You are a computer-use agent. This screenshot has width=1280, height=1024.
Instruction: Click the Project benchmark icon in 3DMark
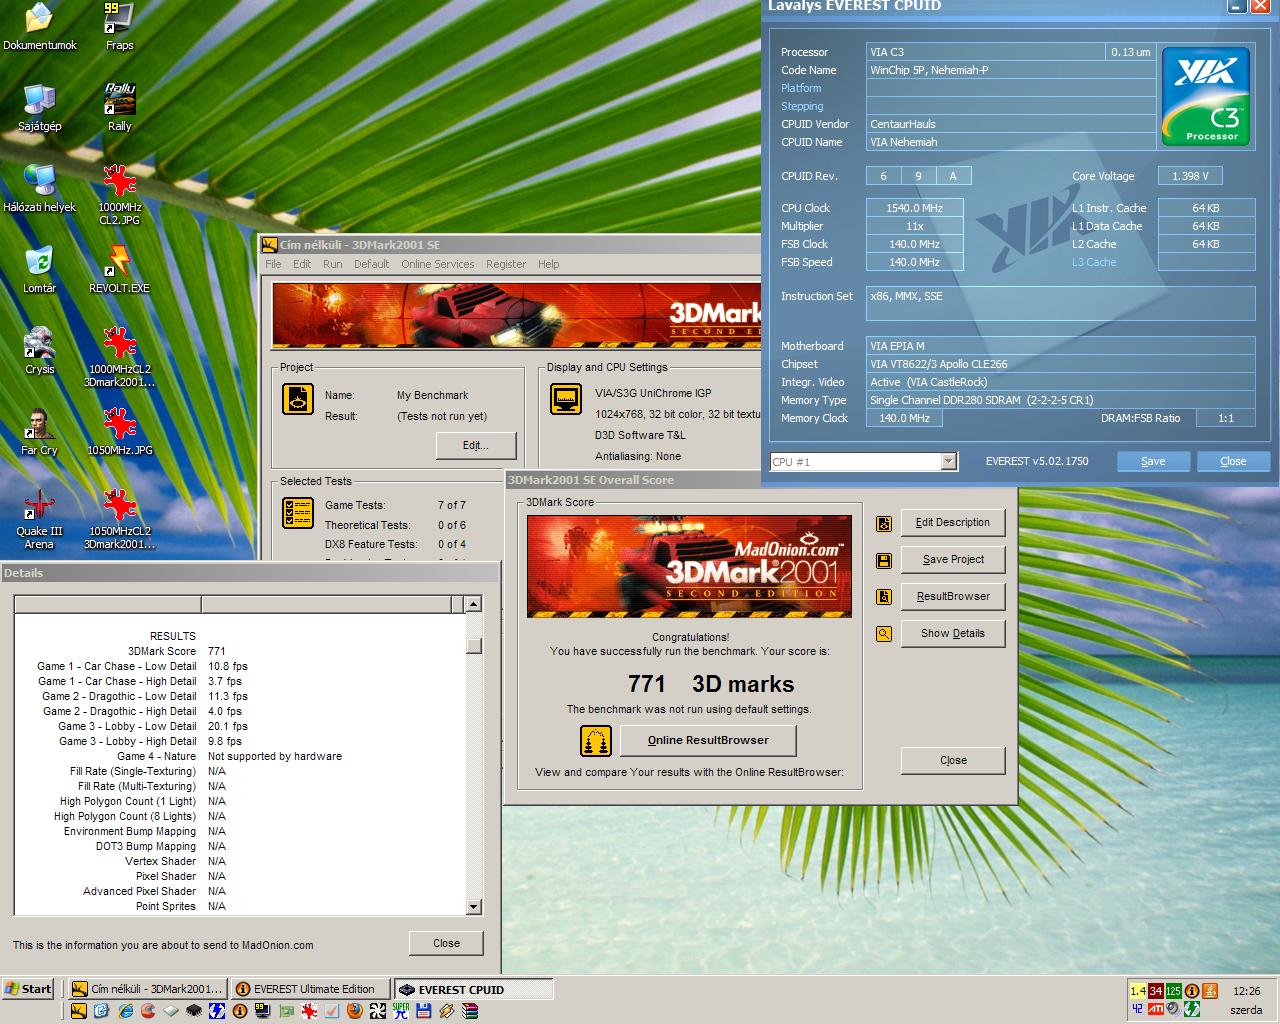click(x=298, y=400)
